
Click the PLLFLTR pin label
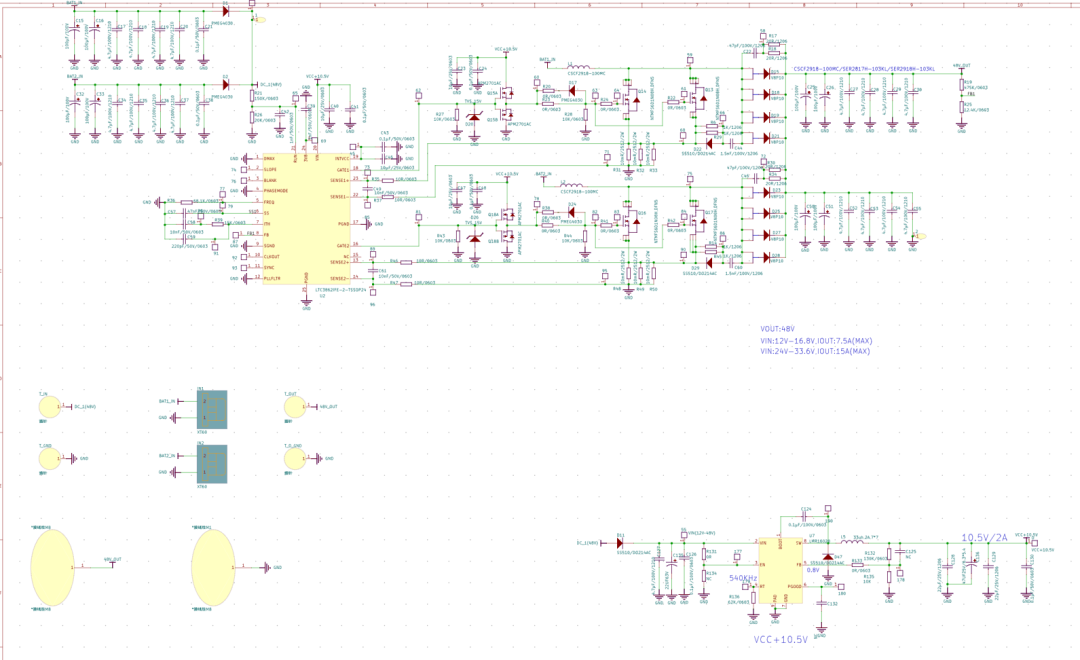(x=272, y=278)
